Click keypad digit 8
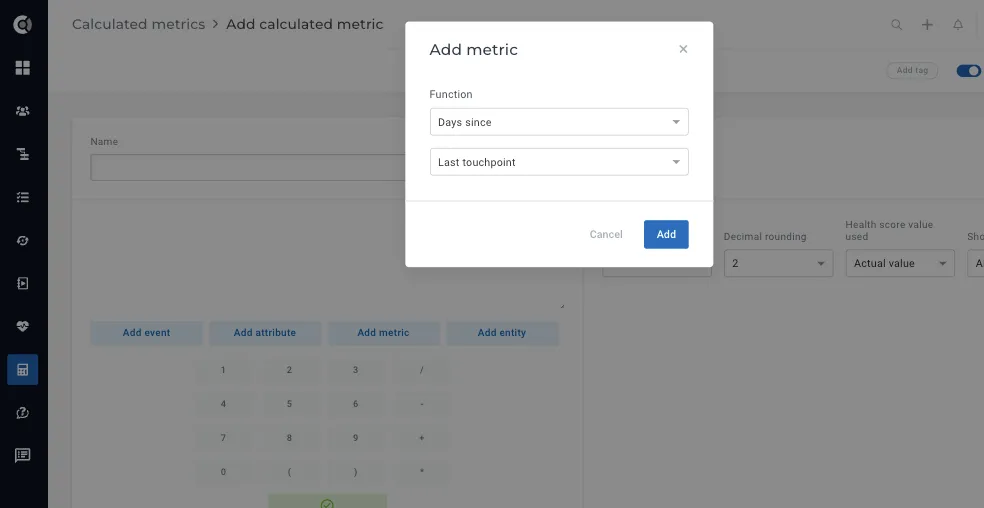 point(289,438)
